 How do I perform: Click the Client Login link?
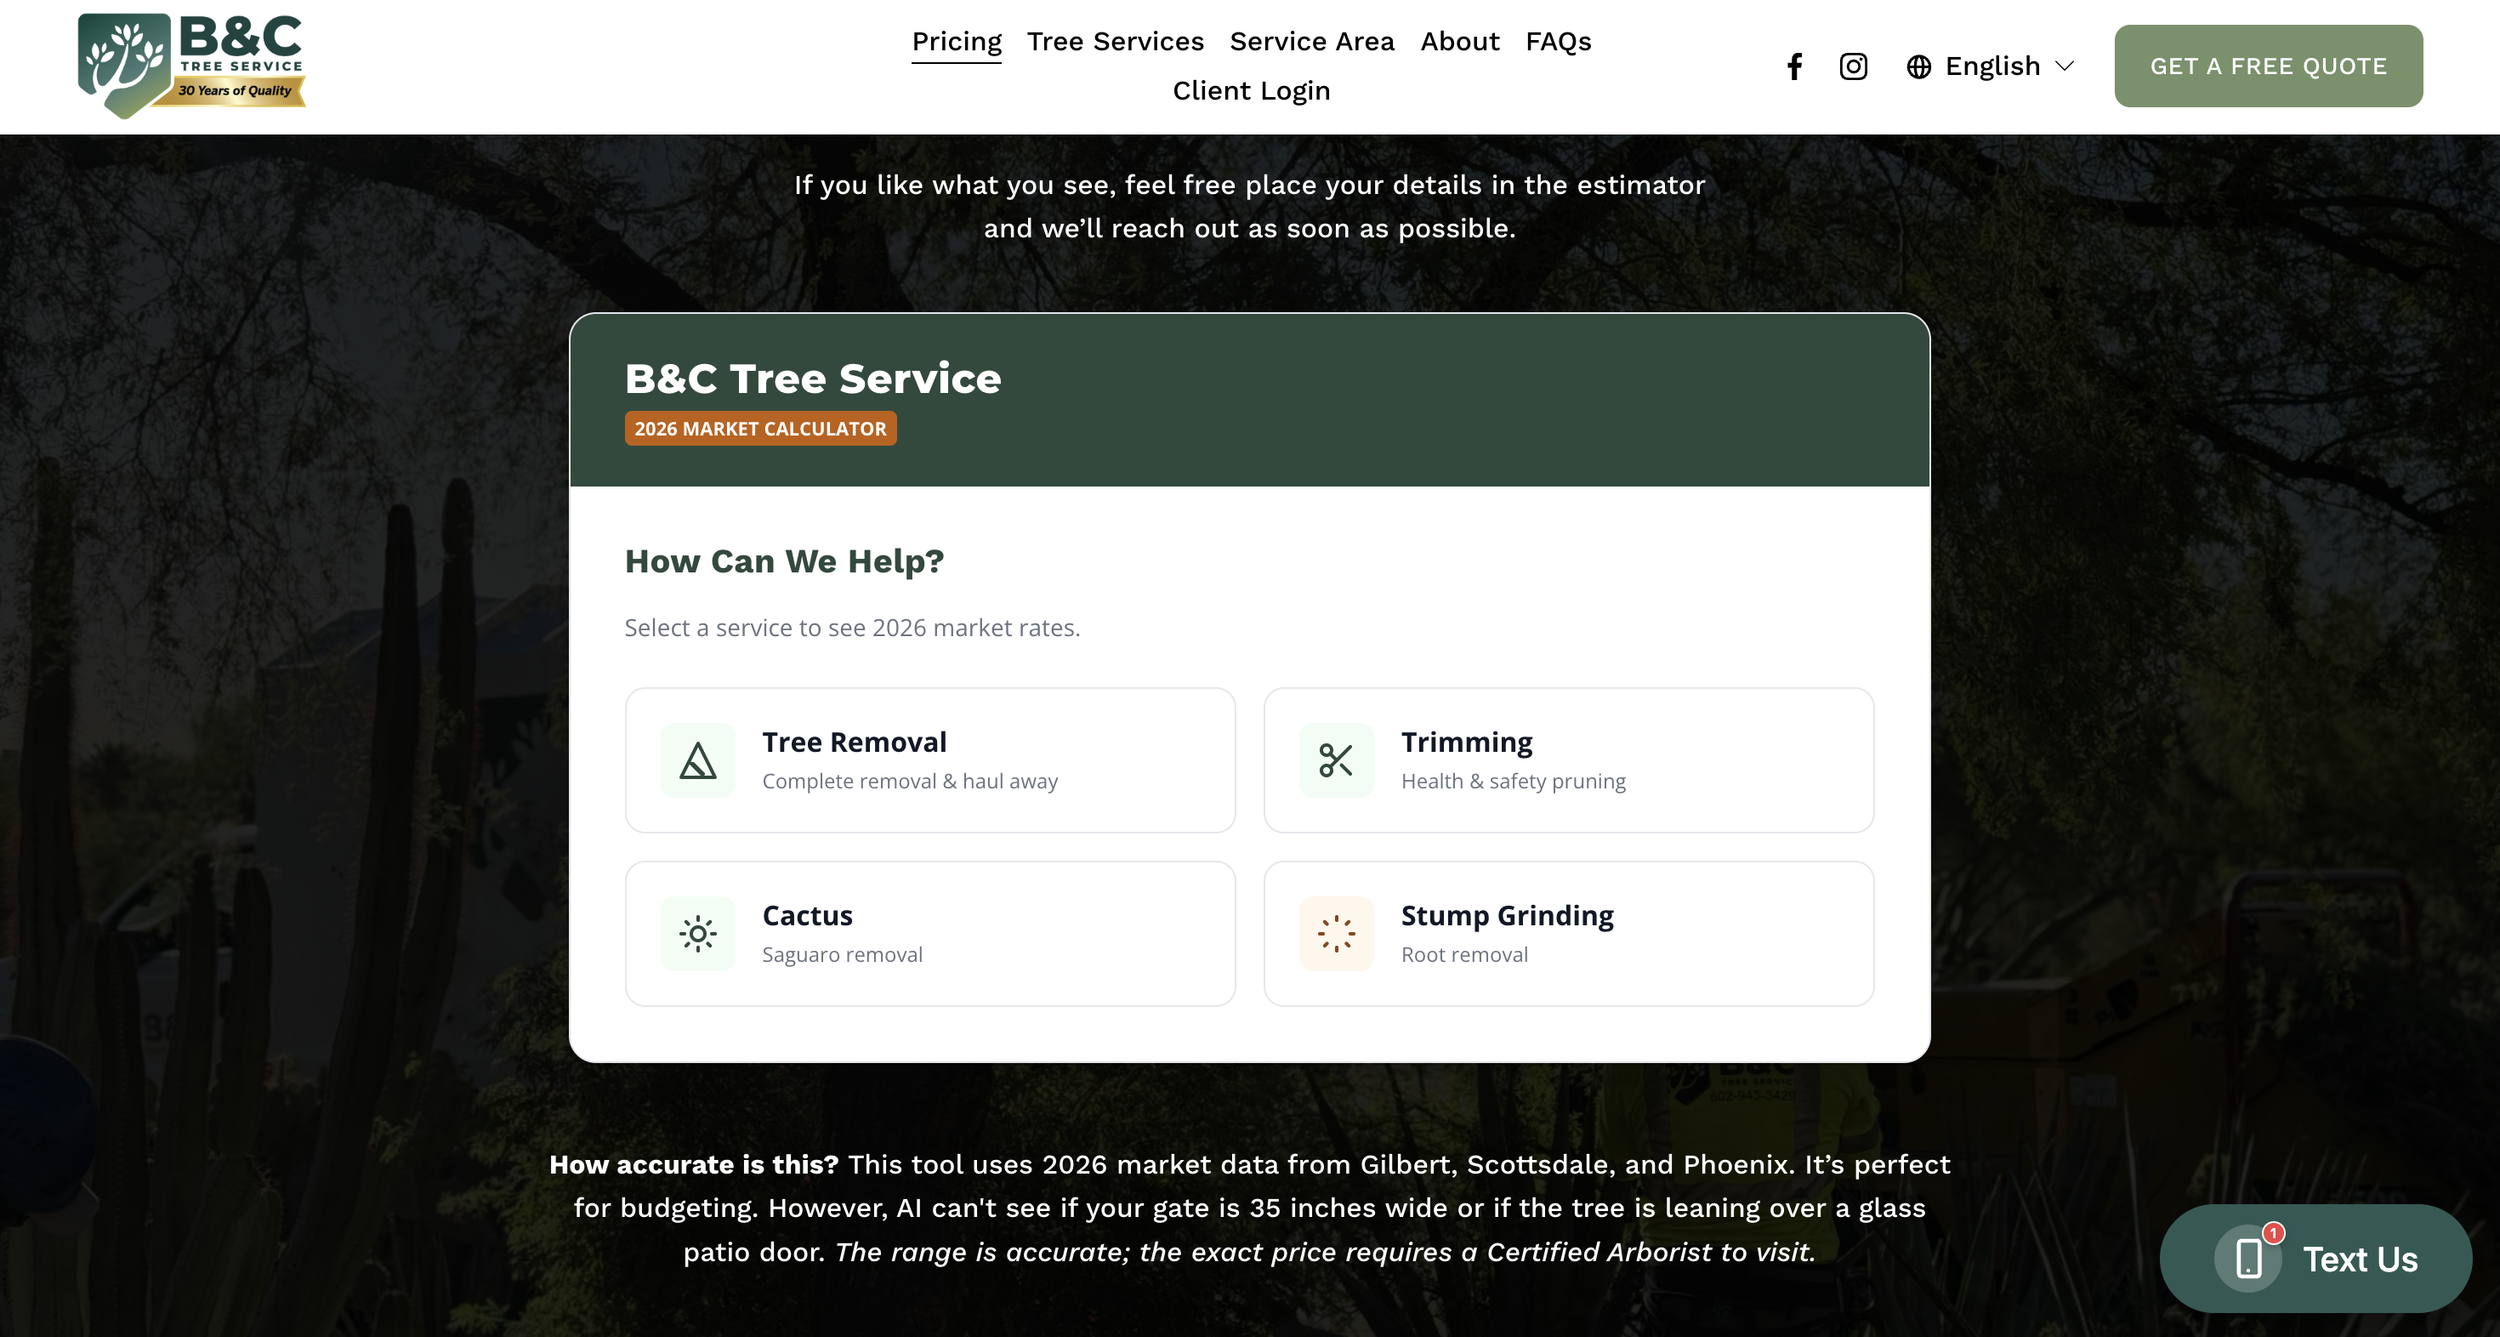coord(1251,91)
